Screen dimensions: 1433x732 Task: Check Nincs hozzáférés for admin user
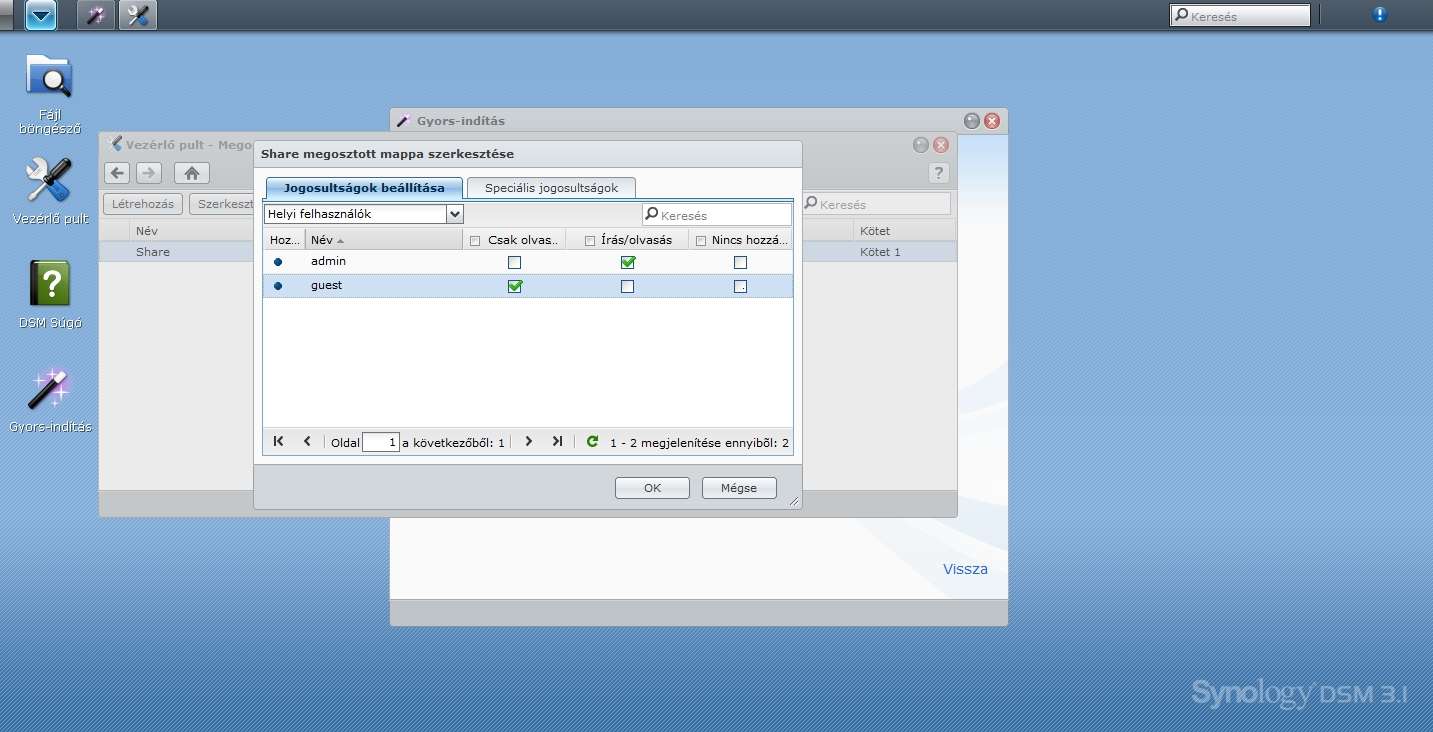[740, 262]
